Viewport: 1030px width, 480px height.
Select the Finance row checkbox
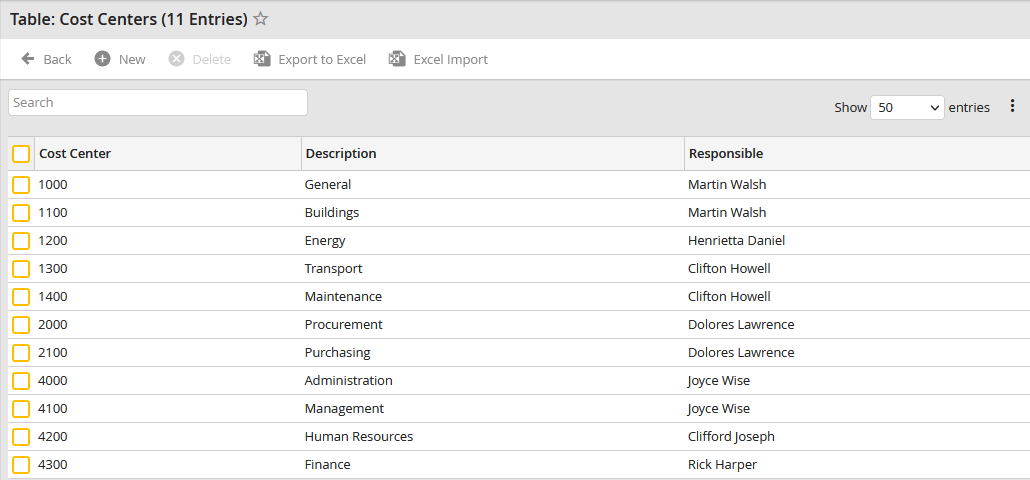tap(21, 465)
